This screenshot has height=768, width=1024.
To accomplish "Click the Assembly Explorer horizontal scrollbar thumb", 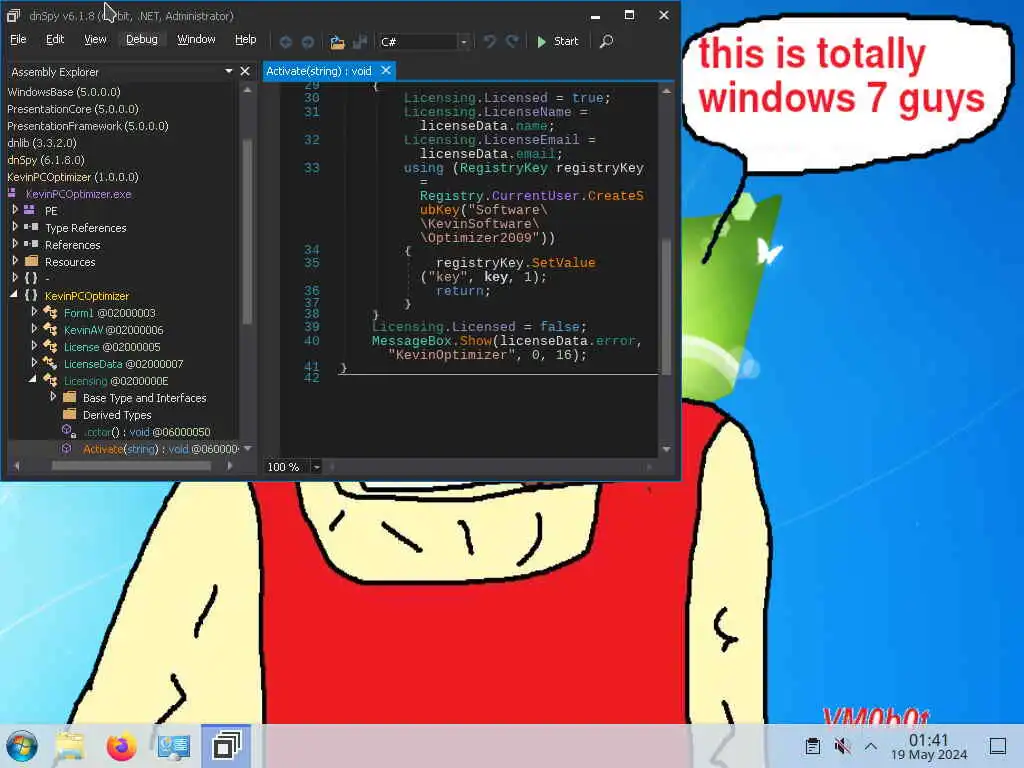I will [132, 466].
